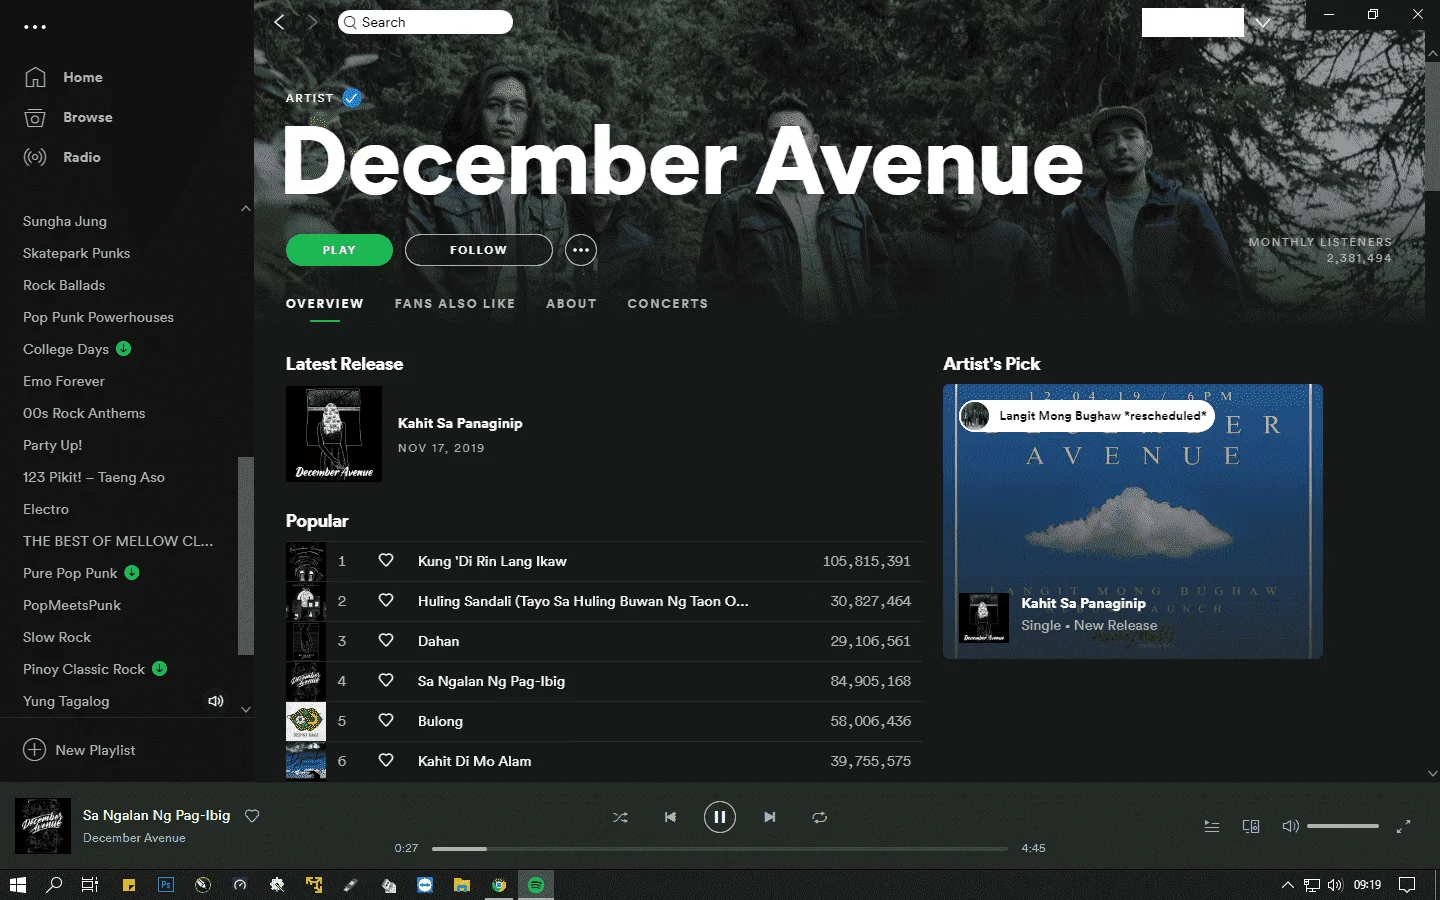1440x900 pixels.
Task: Create a New Playlist
Action: 79,750
